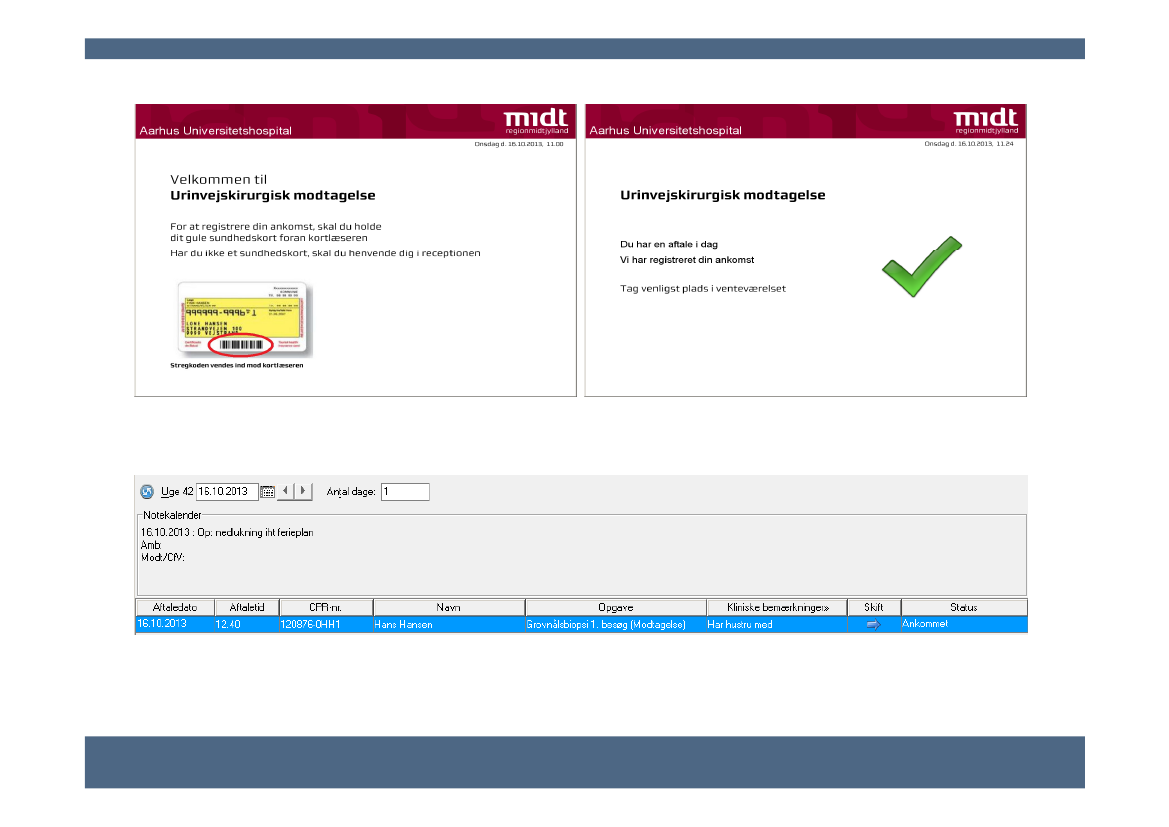The image size is (1169, 827).
Task: Click the Opgave column header
Action: [x=615, y=607]
